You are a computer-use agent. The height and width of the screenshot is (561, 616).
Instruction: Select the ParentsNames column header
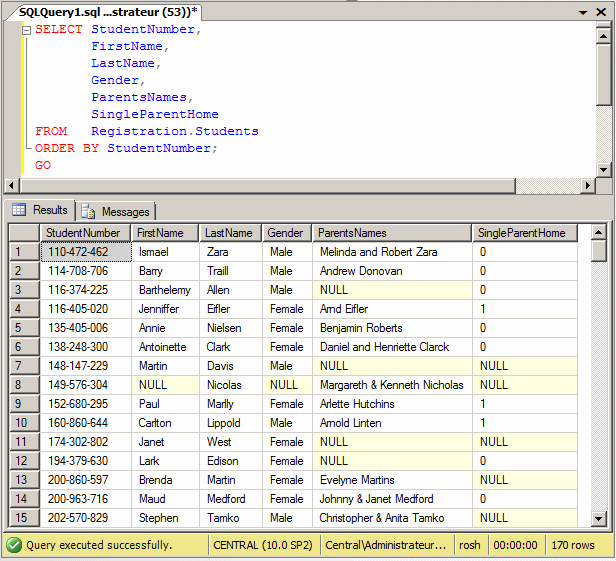[392, 233]
